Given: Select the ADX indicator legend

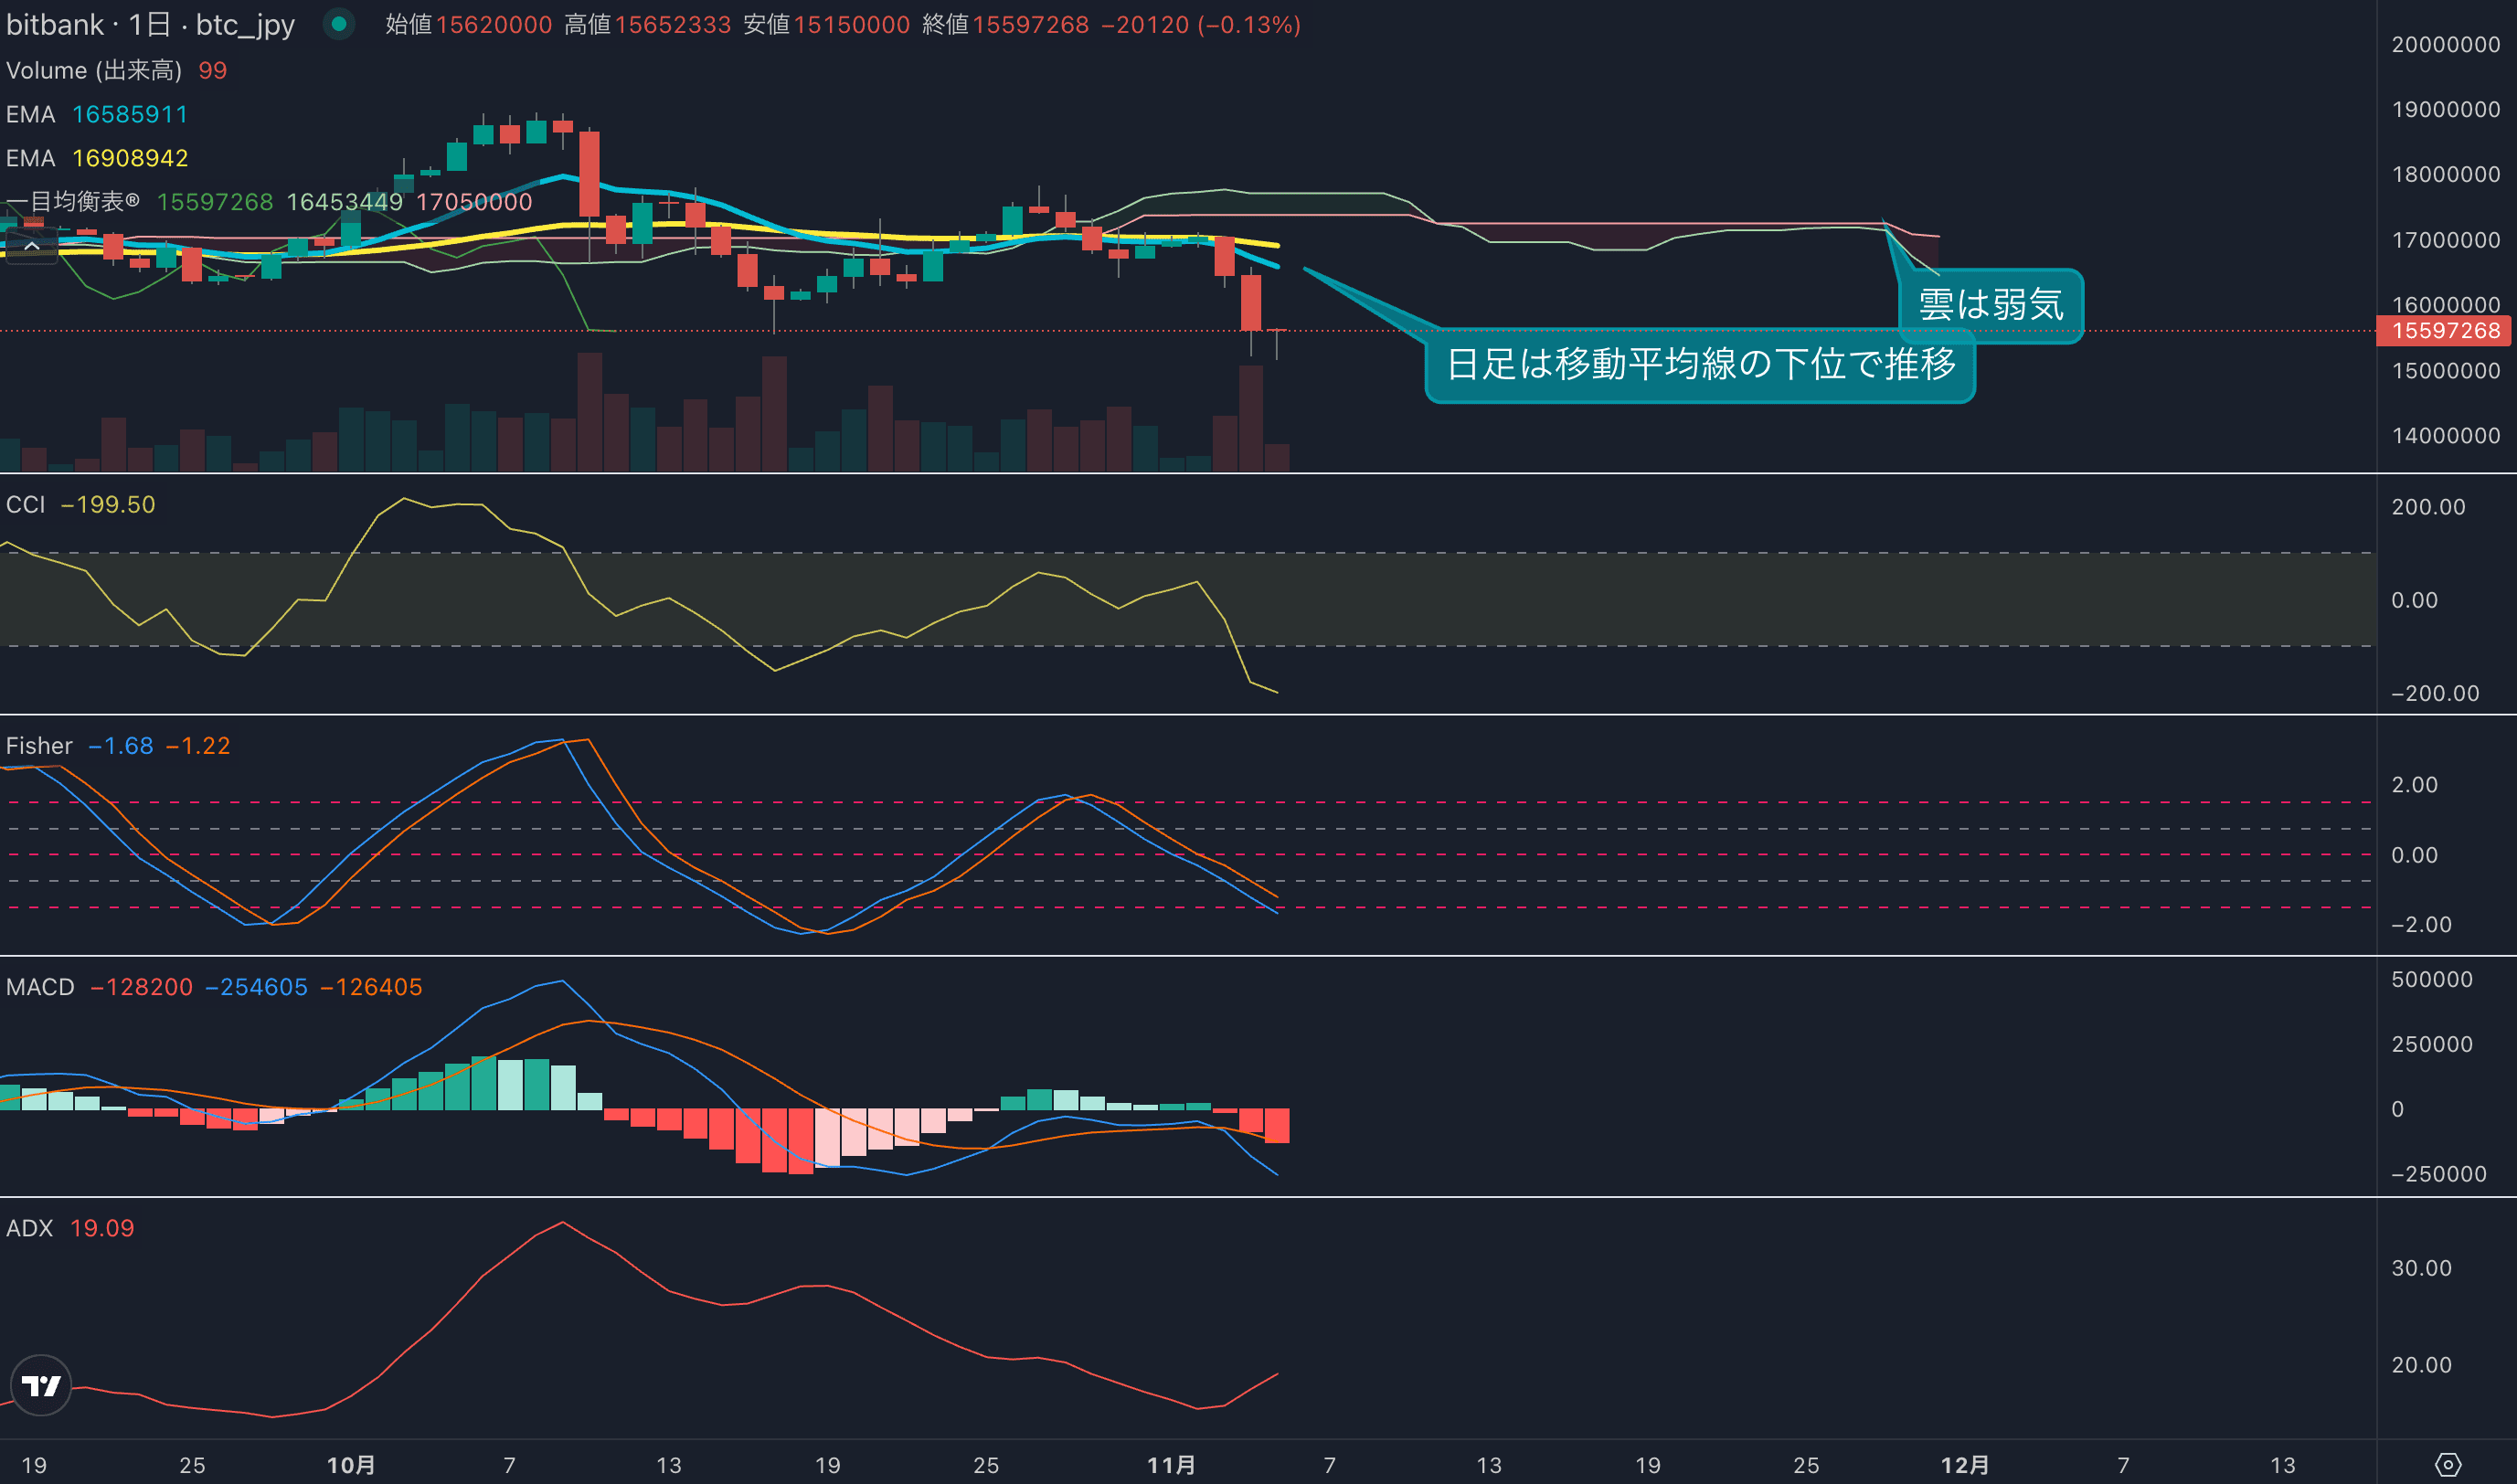Looking at the screenshot, I should 29,1228.
